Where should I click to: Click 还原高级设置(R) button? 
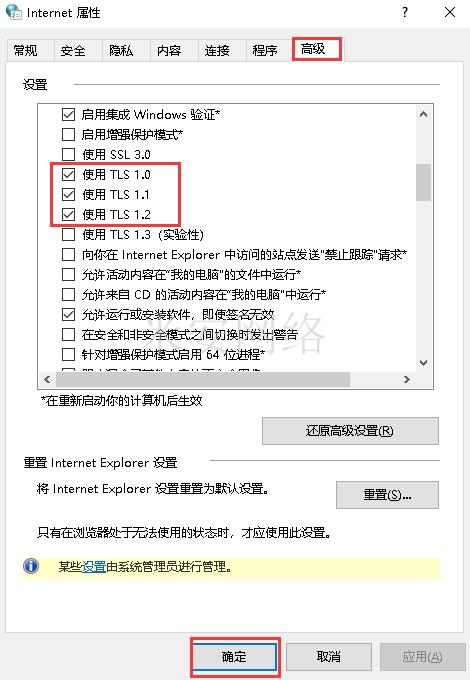[350, 431]
